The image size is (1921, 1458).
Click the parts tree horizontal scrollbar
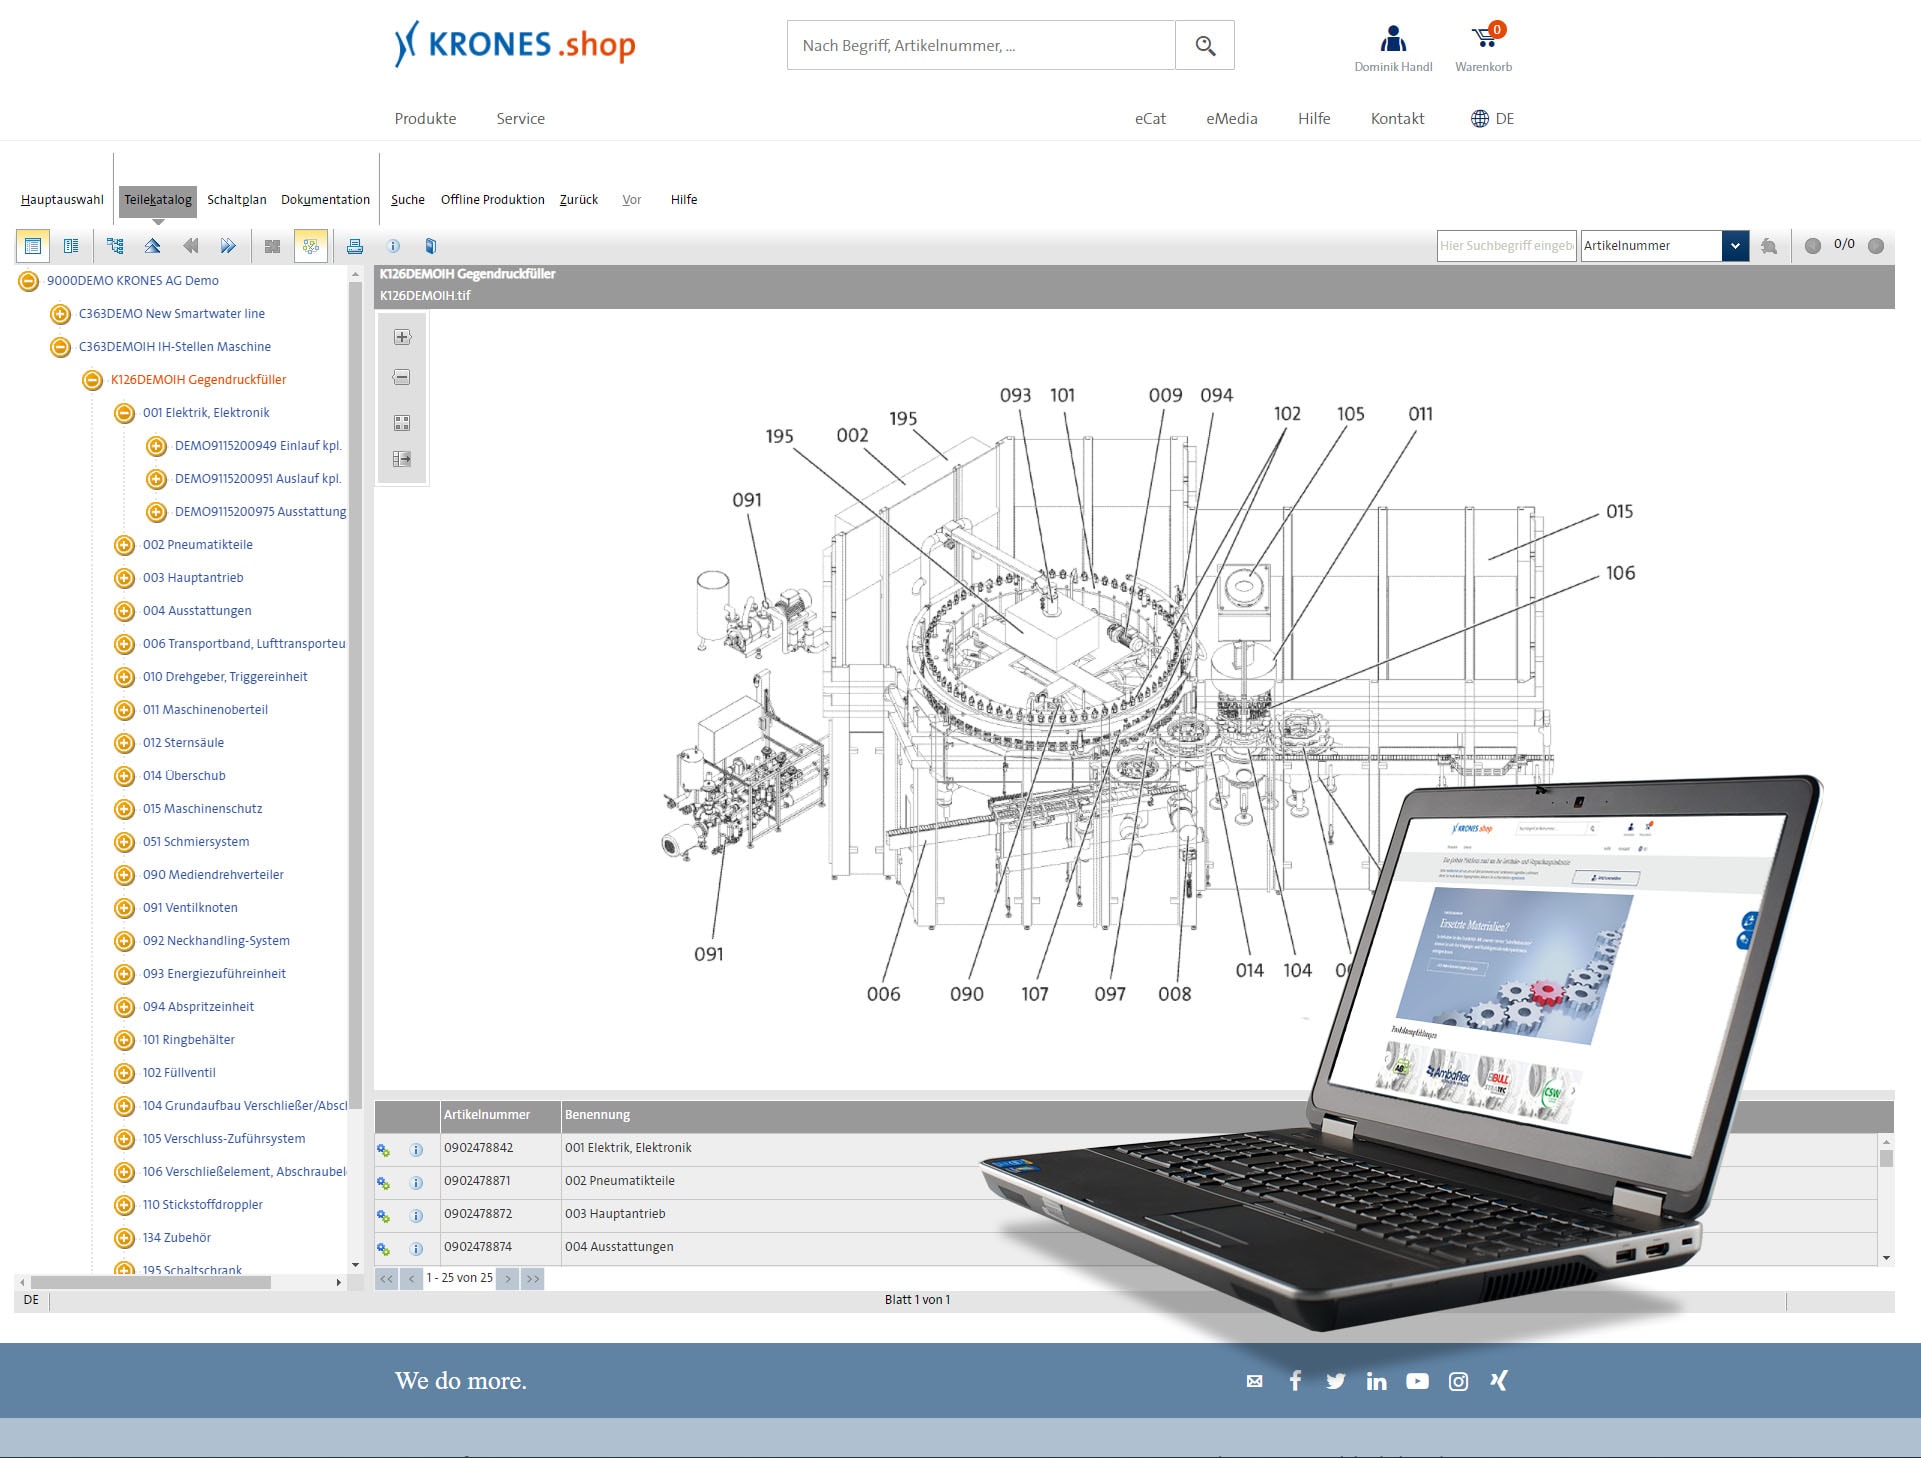(x=150, y=1282)
